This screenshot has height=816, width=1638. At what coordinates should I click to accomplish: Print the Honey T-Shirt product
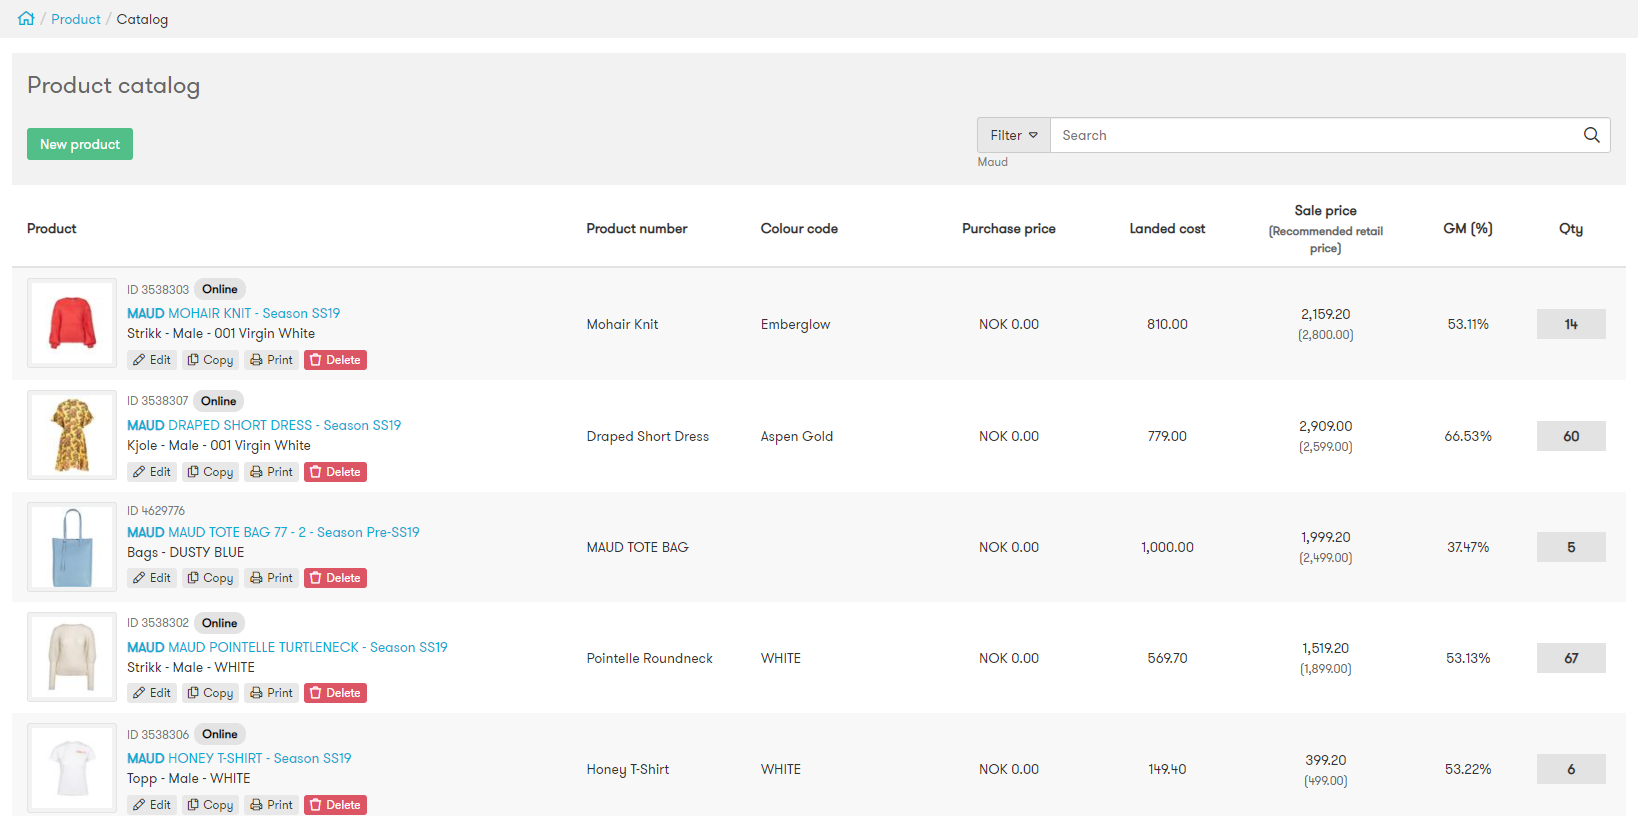click(x=271, y=805)
